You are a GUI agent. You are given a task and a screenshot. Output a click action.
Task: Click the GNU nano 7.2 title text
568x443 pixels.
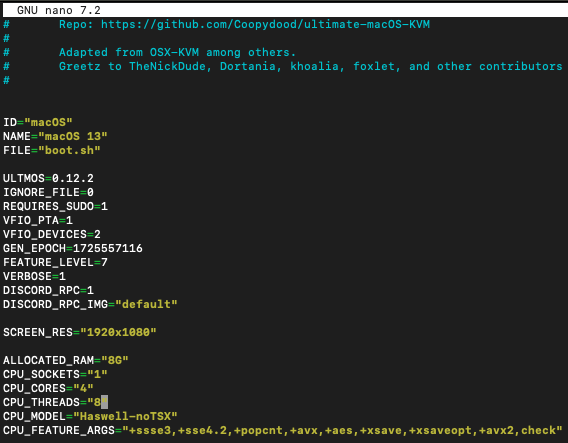(x=59, y=10)
